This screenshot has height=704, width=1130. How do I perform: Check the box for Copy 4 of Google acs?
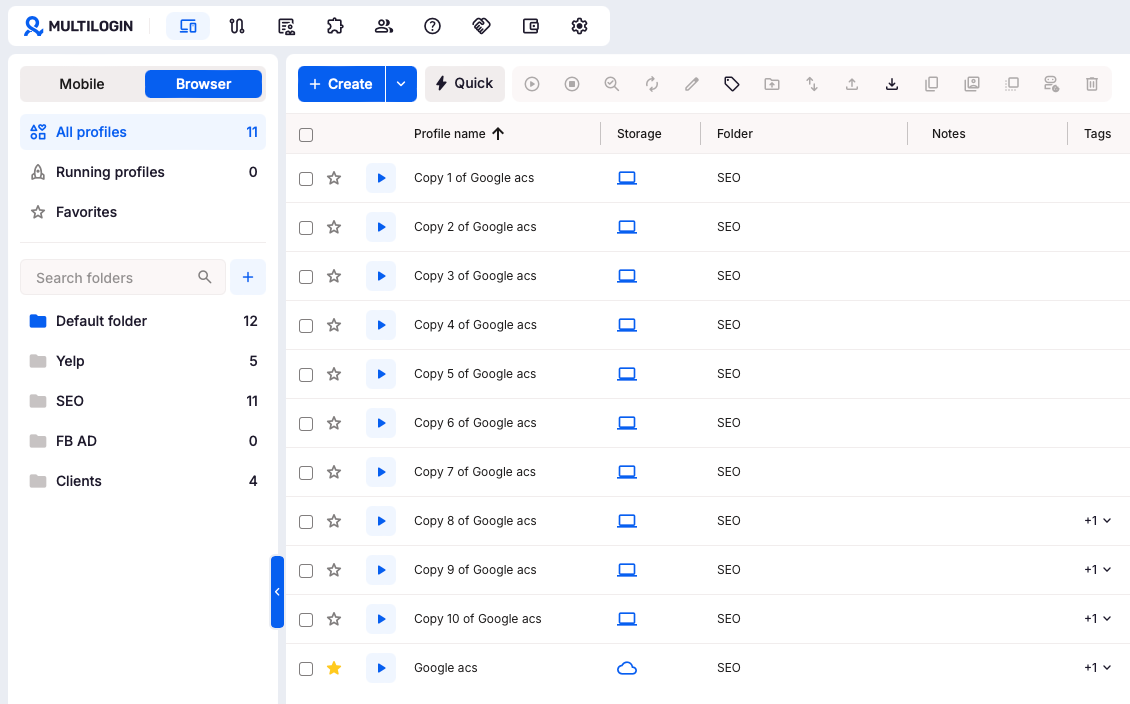[x=306, y=326]
